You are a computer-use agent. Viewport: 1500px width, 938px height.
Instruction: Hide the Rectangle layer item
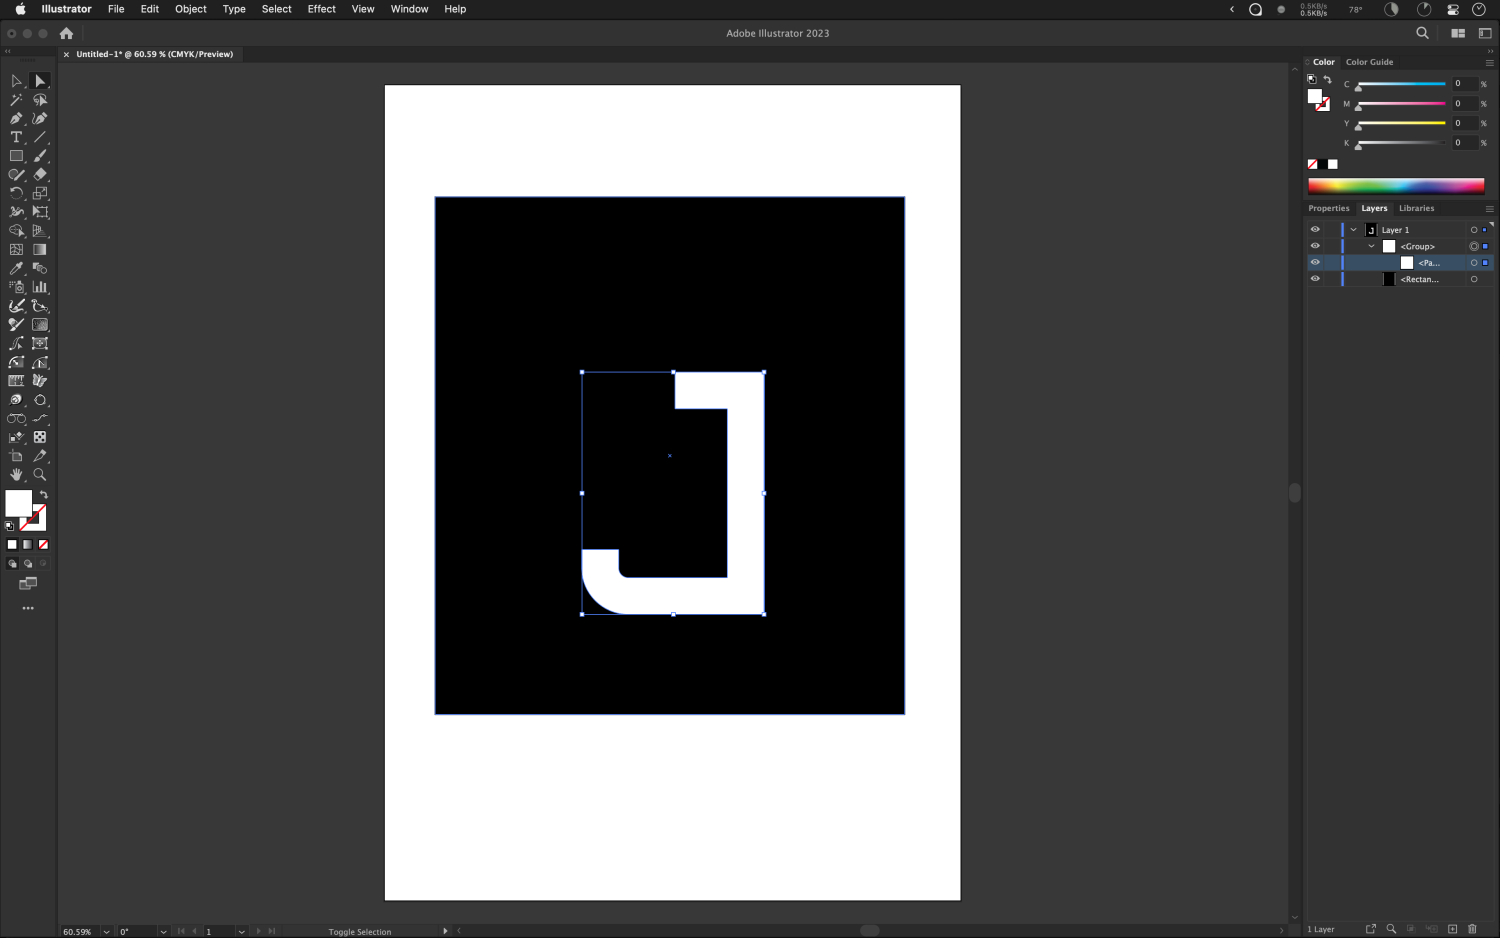1315,279
